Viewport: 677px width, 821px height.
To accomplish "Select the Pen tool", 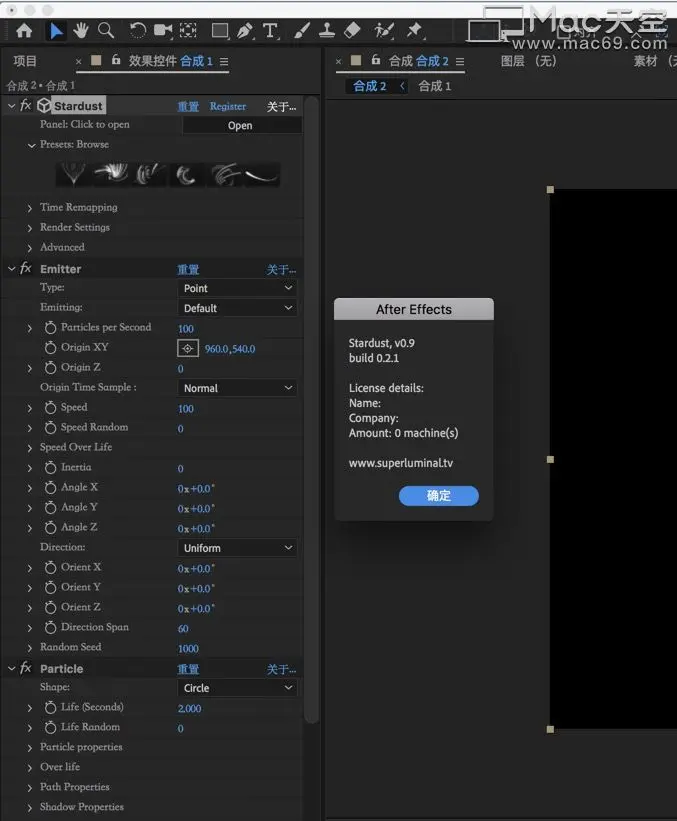I will point(245,31).
